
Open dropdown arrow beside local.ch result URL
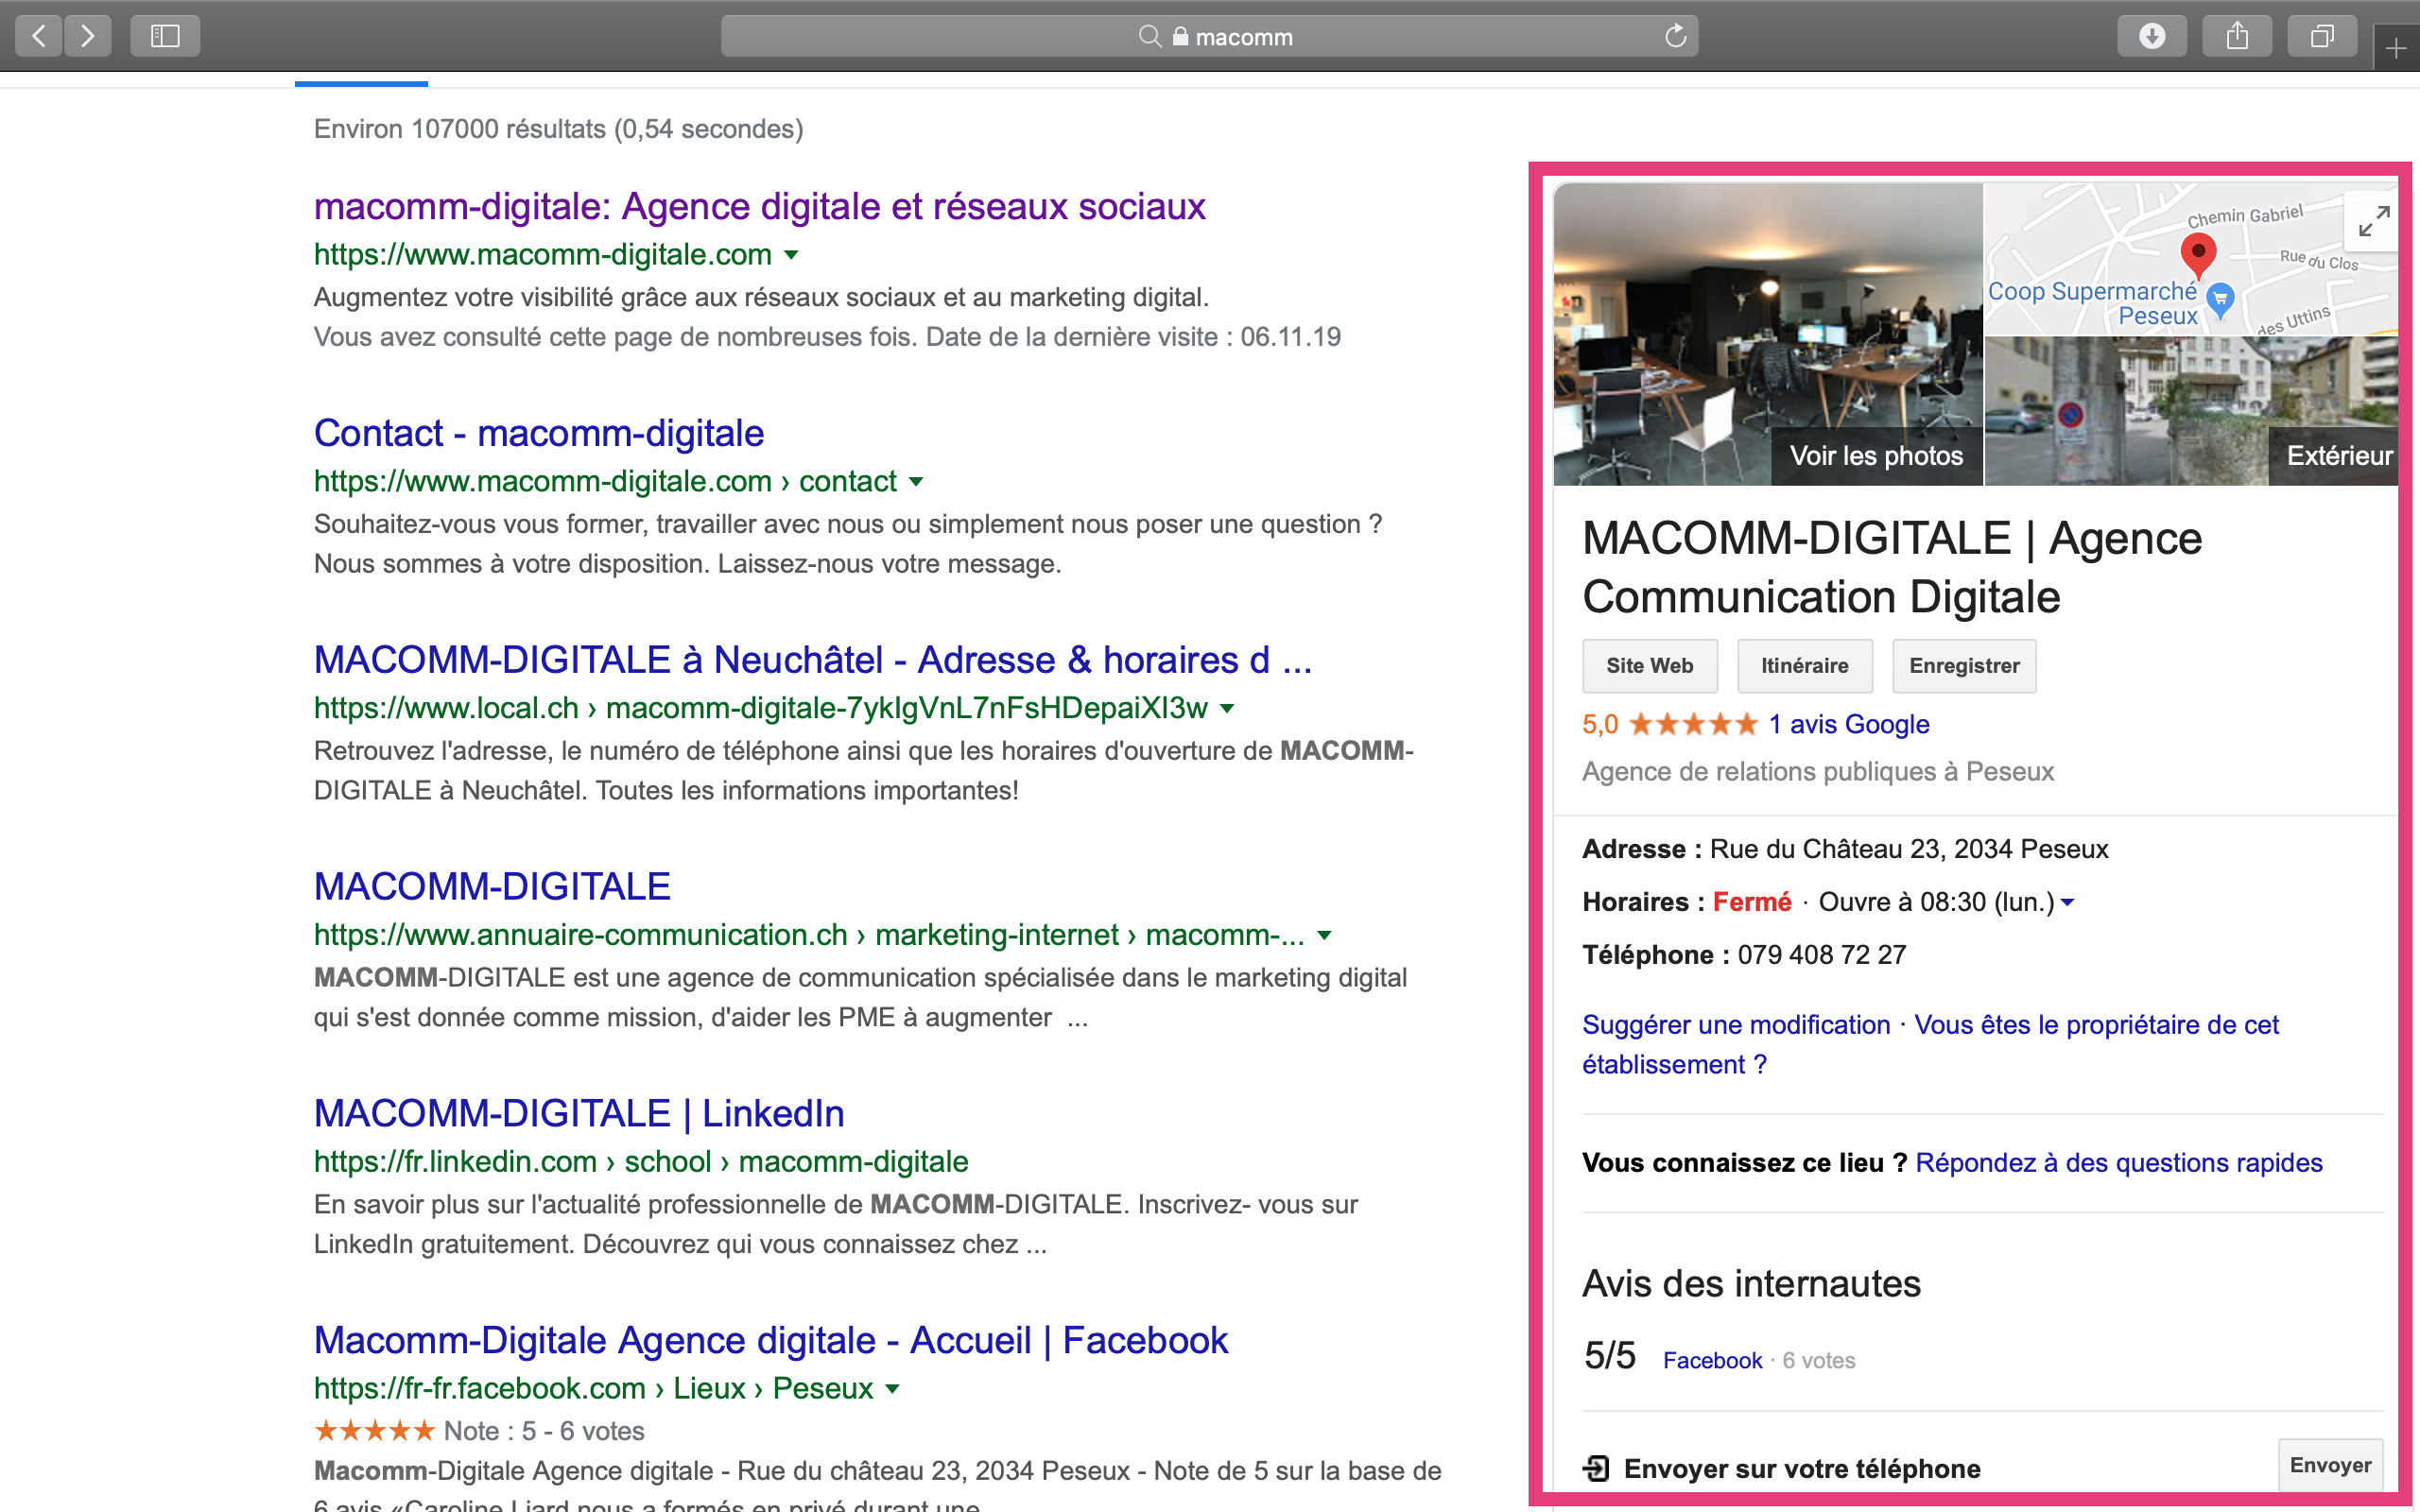pos(1228,709)
